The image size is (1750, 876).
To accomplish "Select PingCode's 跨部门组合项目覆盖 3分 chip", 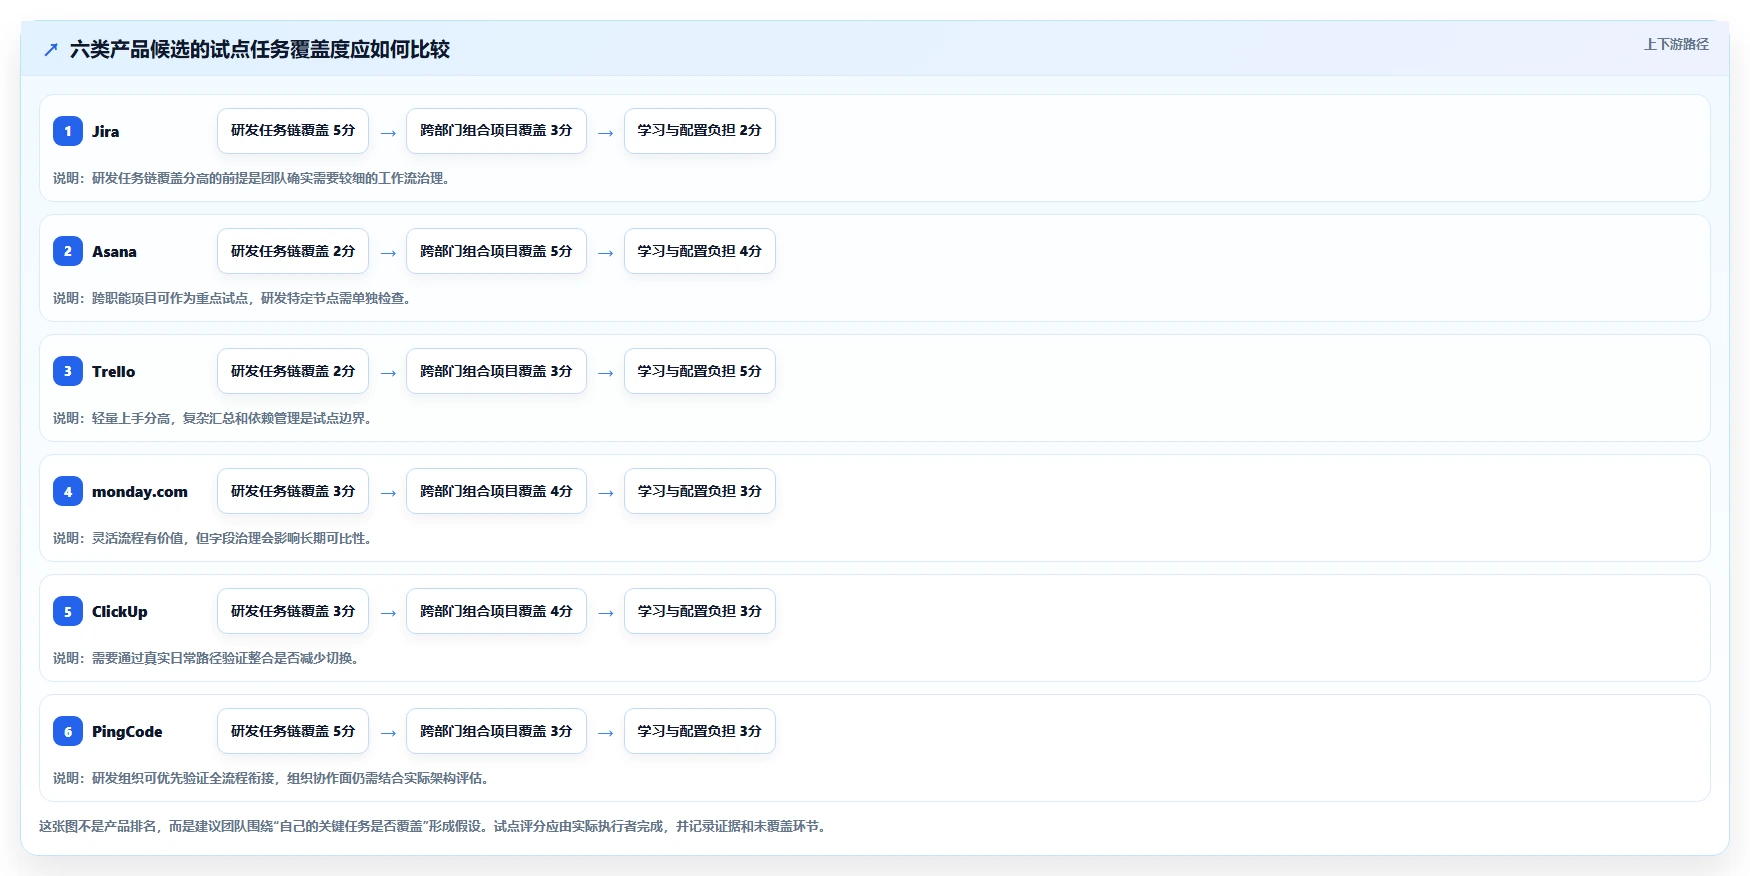I will point(496,731).
